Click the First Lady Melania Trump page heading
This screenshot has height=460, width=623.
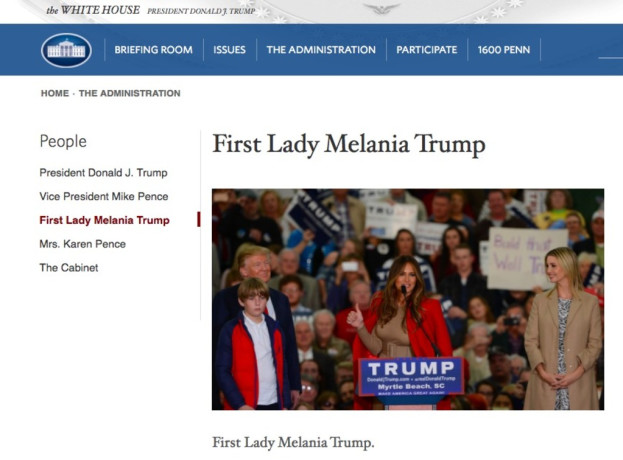pyautogui.click(x=349, y=144)
